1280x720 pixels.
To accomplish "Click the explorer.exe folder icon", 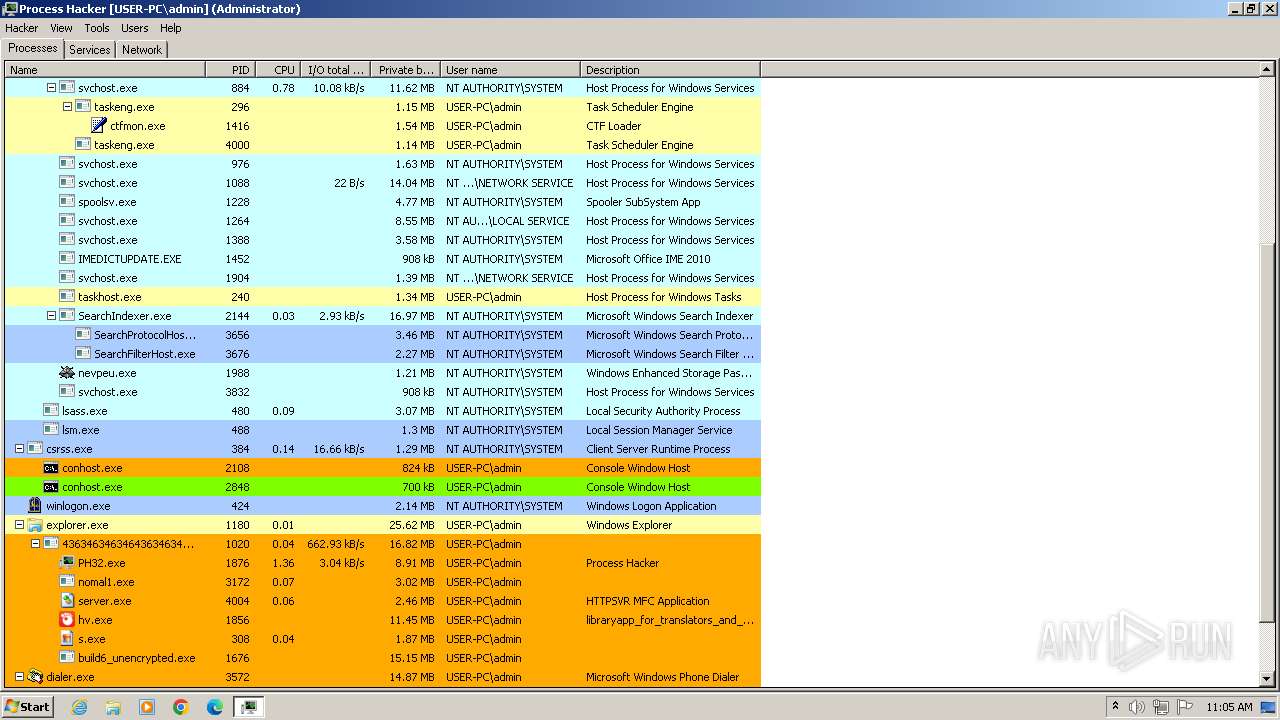I will 35,525.
